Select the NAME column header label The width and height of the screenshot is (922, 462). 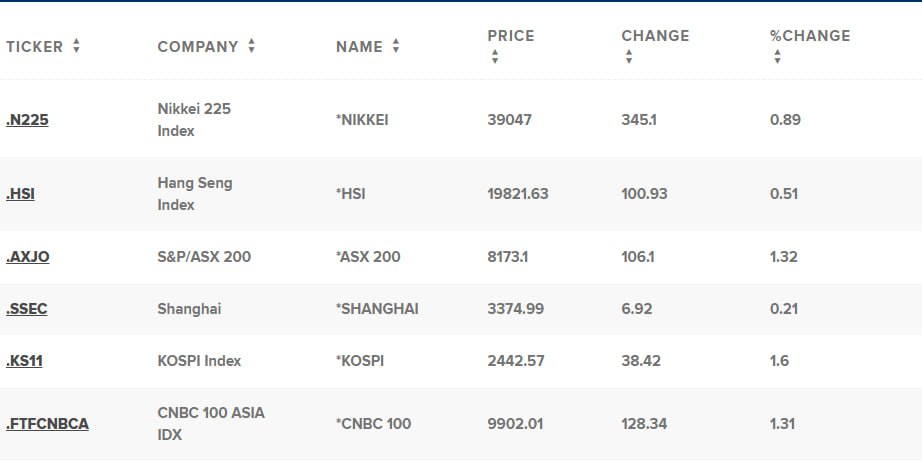pyautogui.click(x=359, y=46)
